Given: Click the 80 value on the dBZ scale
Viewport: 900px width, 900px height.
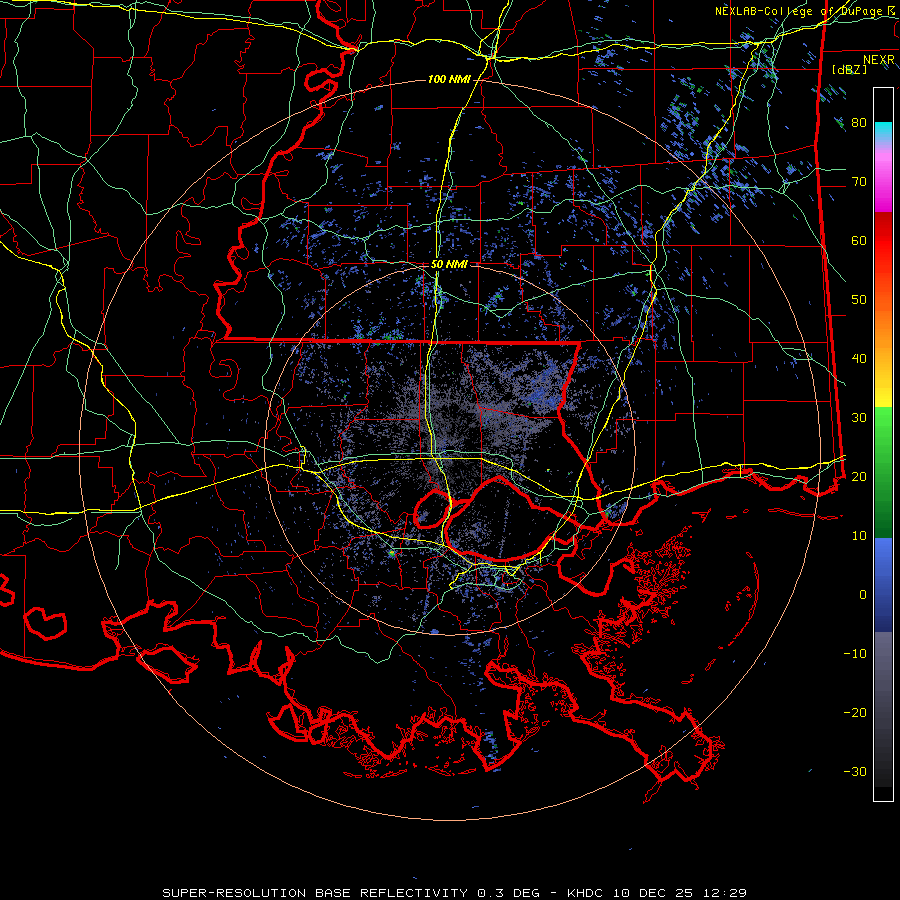Looking at the screenshot, I should [859, 123].
